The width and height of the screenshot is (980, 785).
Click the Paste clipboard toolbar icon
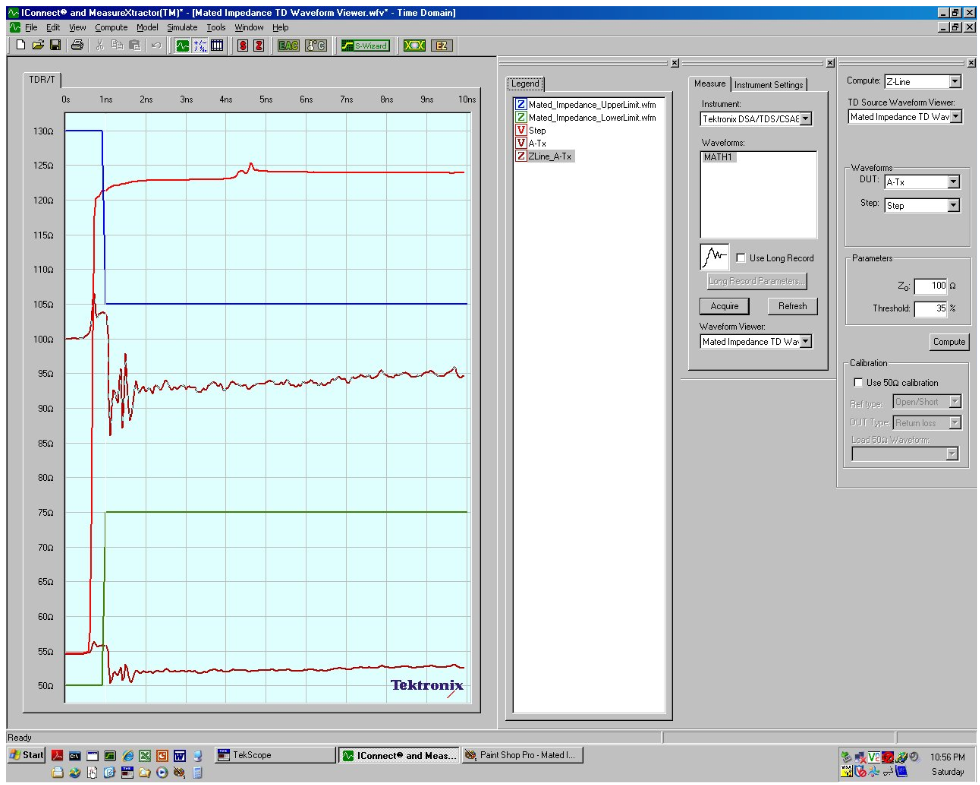pyautogui.click(x=134, y=45)
